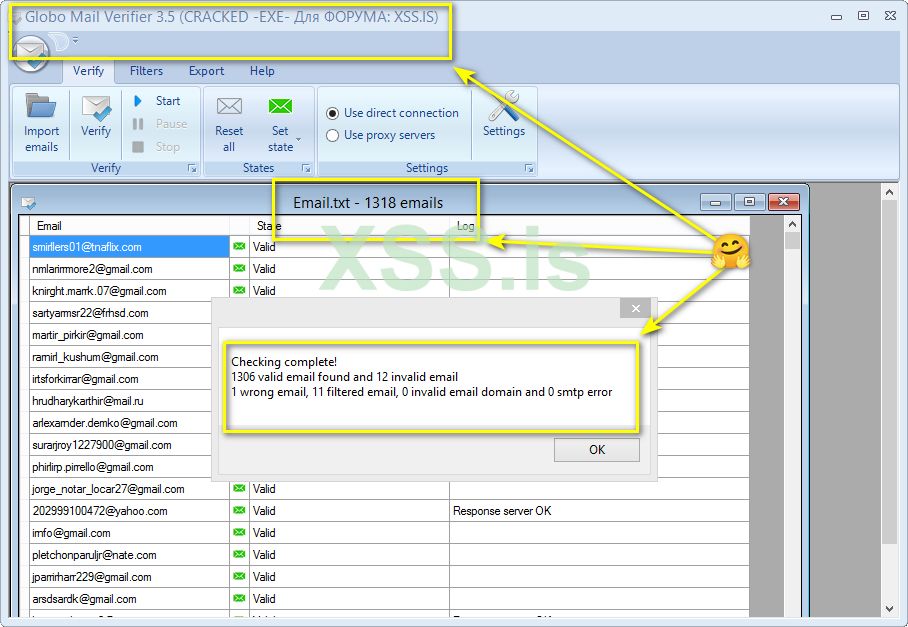Maximize the Email.txt document window

click(749, 201)
